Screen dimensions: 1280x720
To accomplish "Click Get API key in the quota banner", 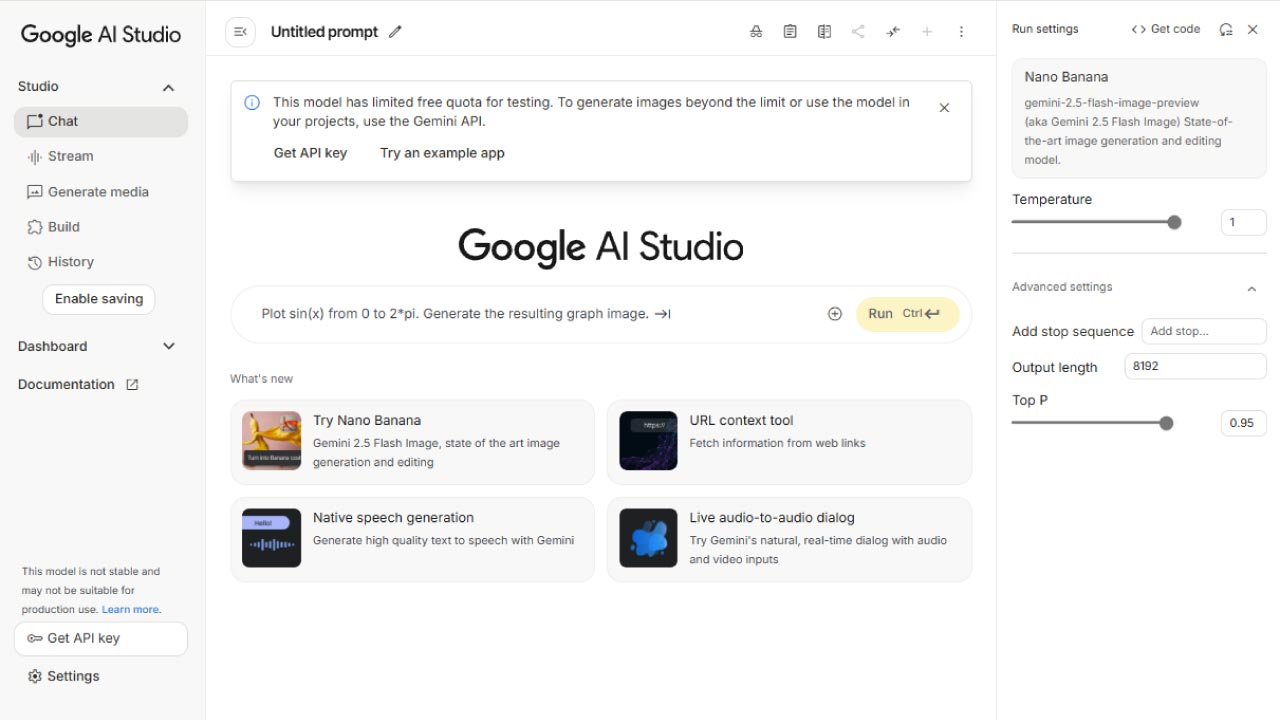I will pyautogui.click(x=310, y=153).
